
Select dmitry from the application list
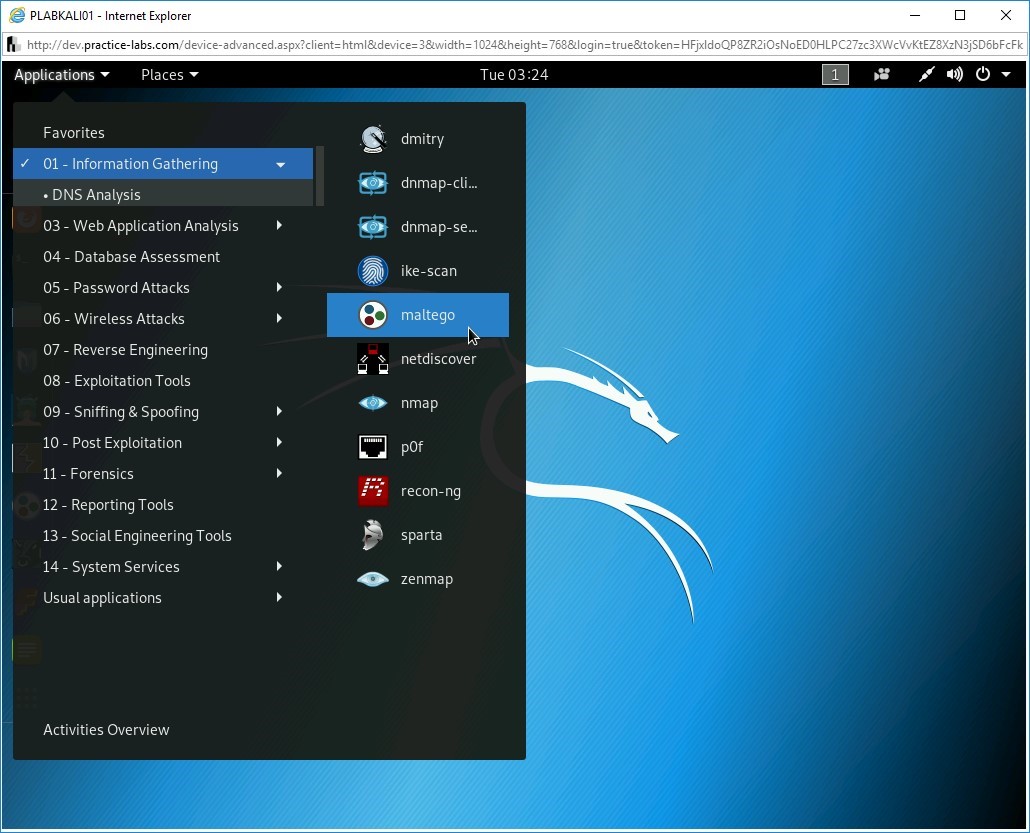(x=422, y=139)
